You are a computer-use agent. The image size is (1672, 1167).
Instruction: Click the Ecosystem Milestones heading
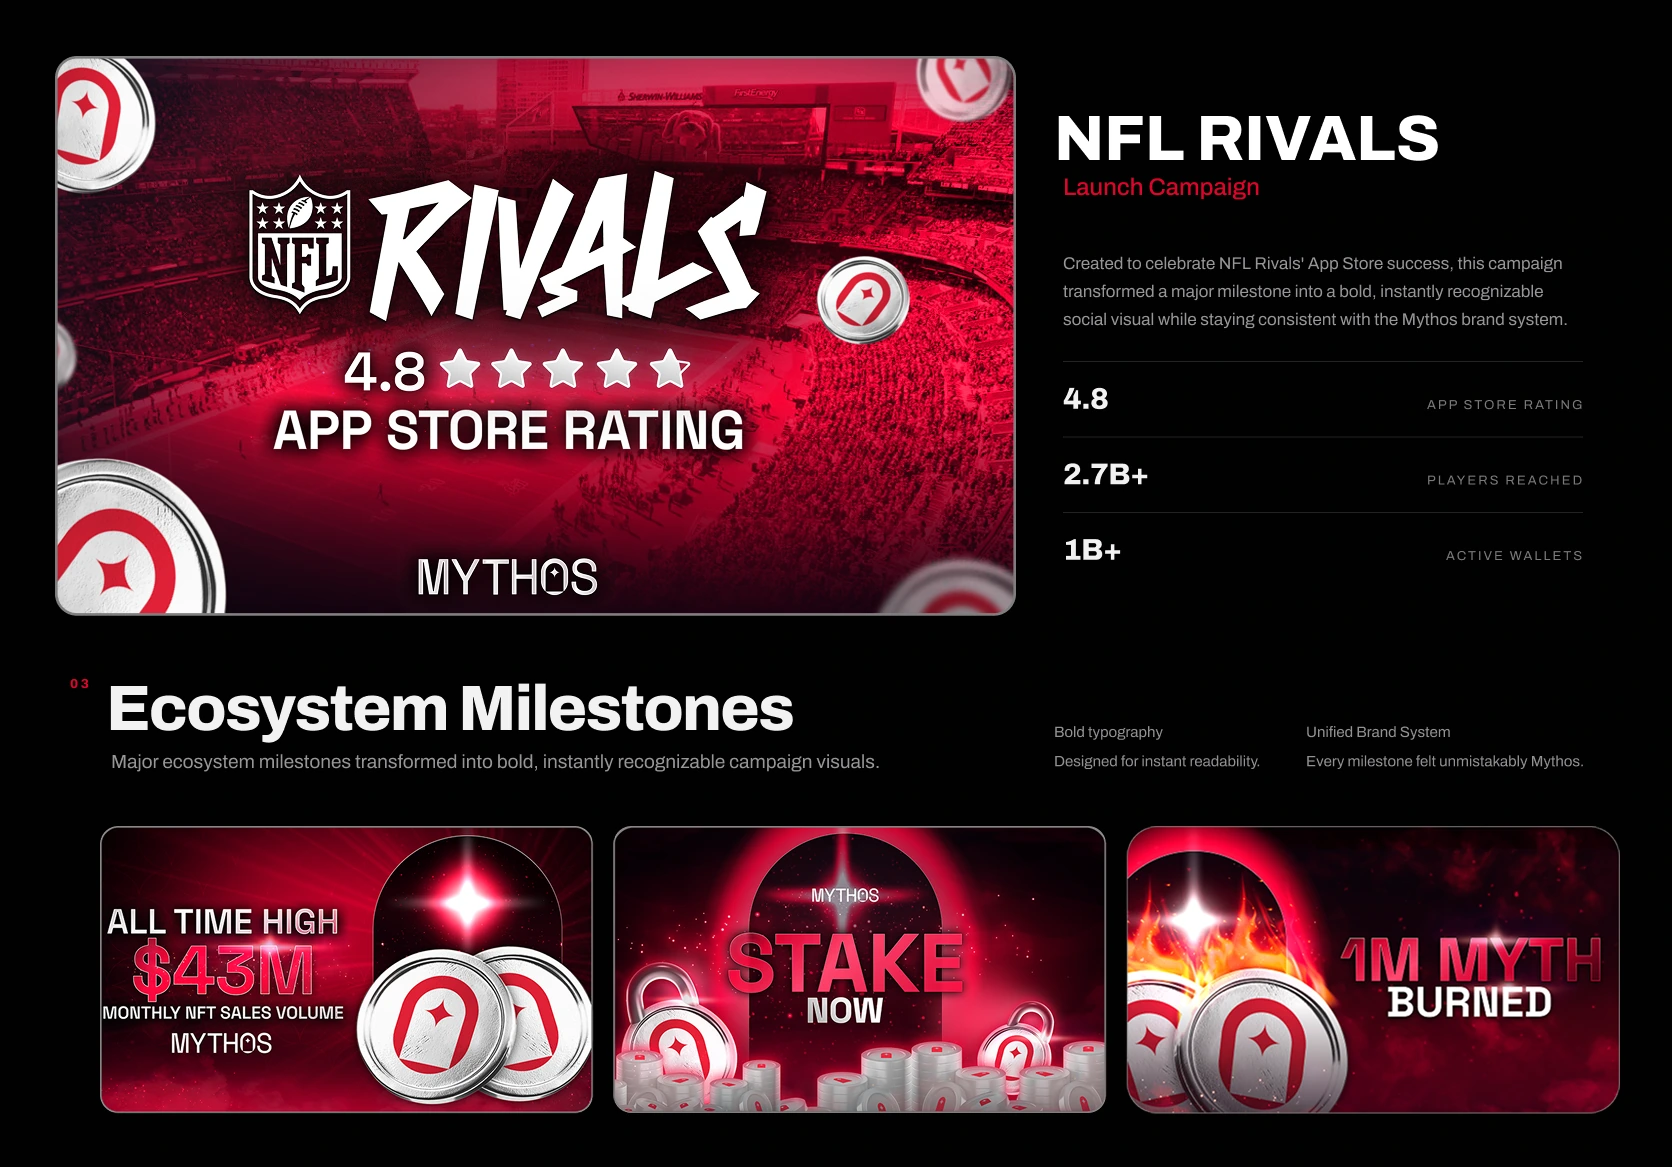click(451, 709)
